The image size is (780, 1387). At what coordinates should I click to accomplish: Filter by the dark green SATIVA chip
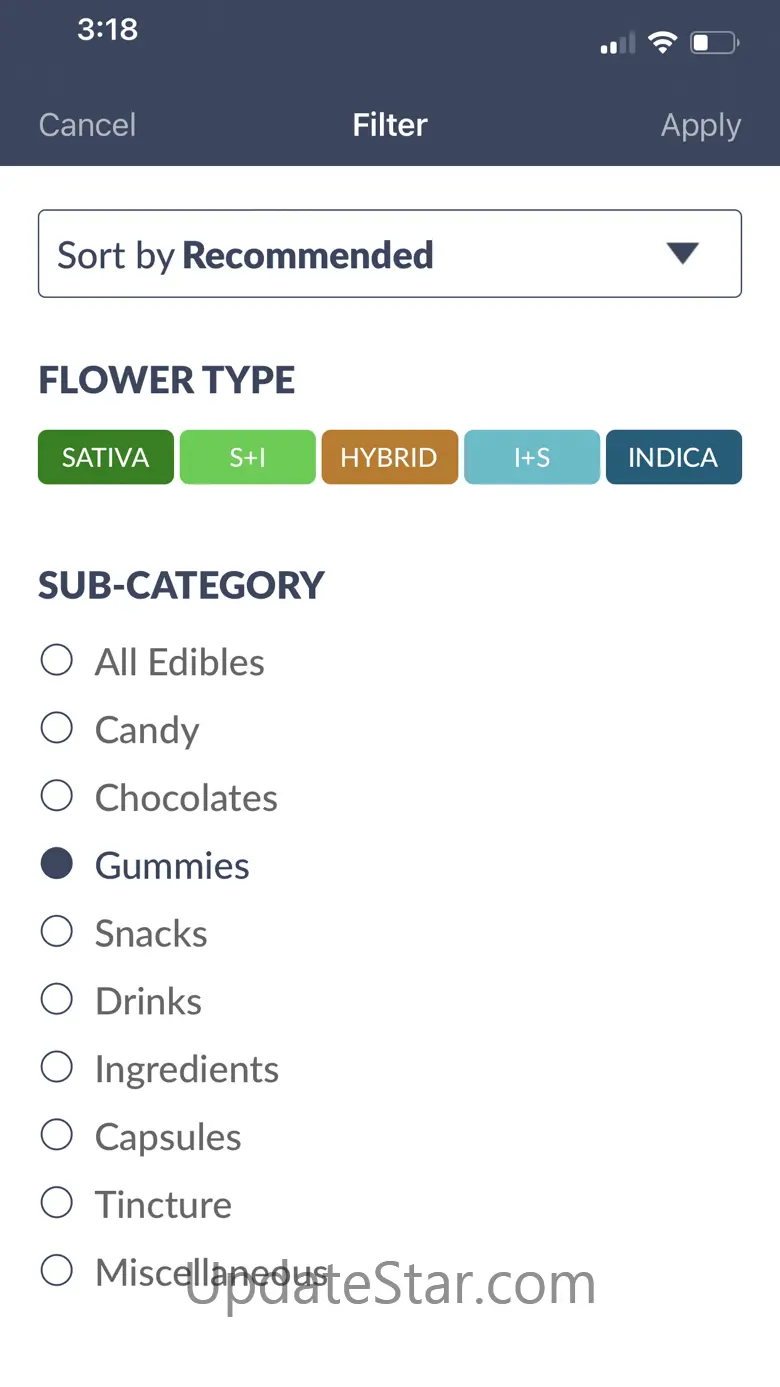pyautogui.click(x=106, y=457)
